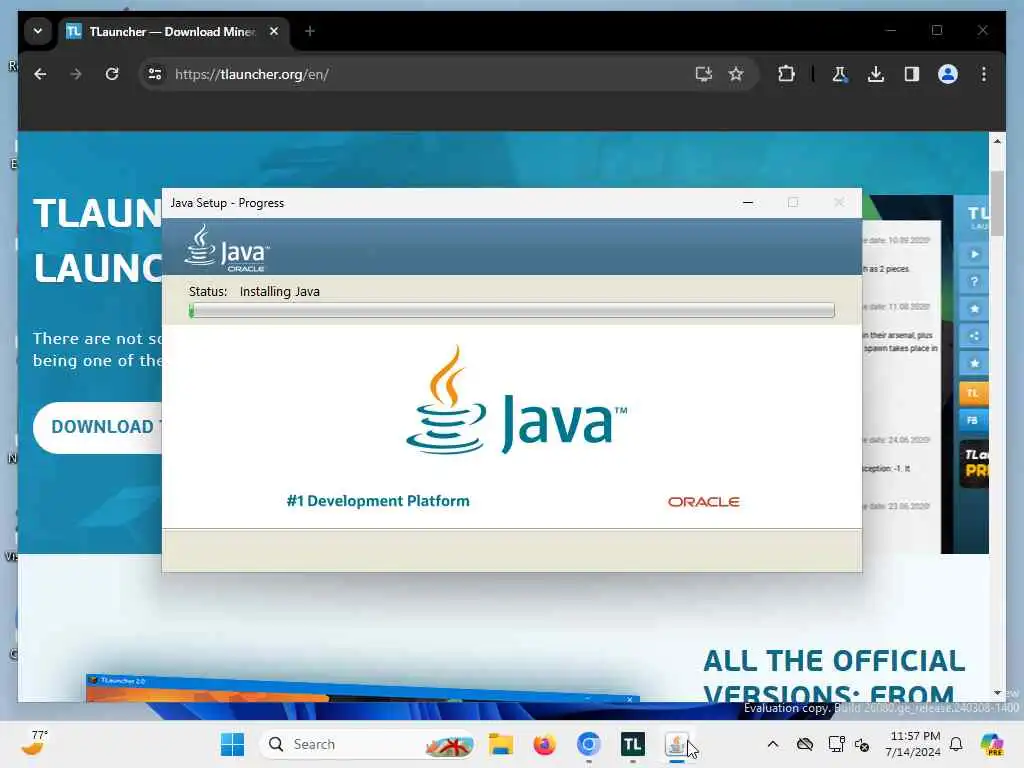Click the share icon in TLauncher sidebar
This screenshot has height=768, width=1024.
[974, 336]
